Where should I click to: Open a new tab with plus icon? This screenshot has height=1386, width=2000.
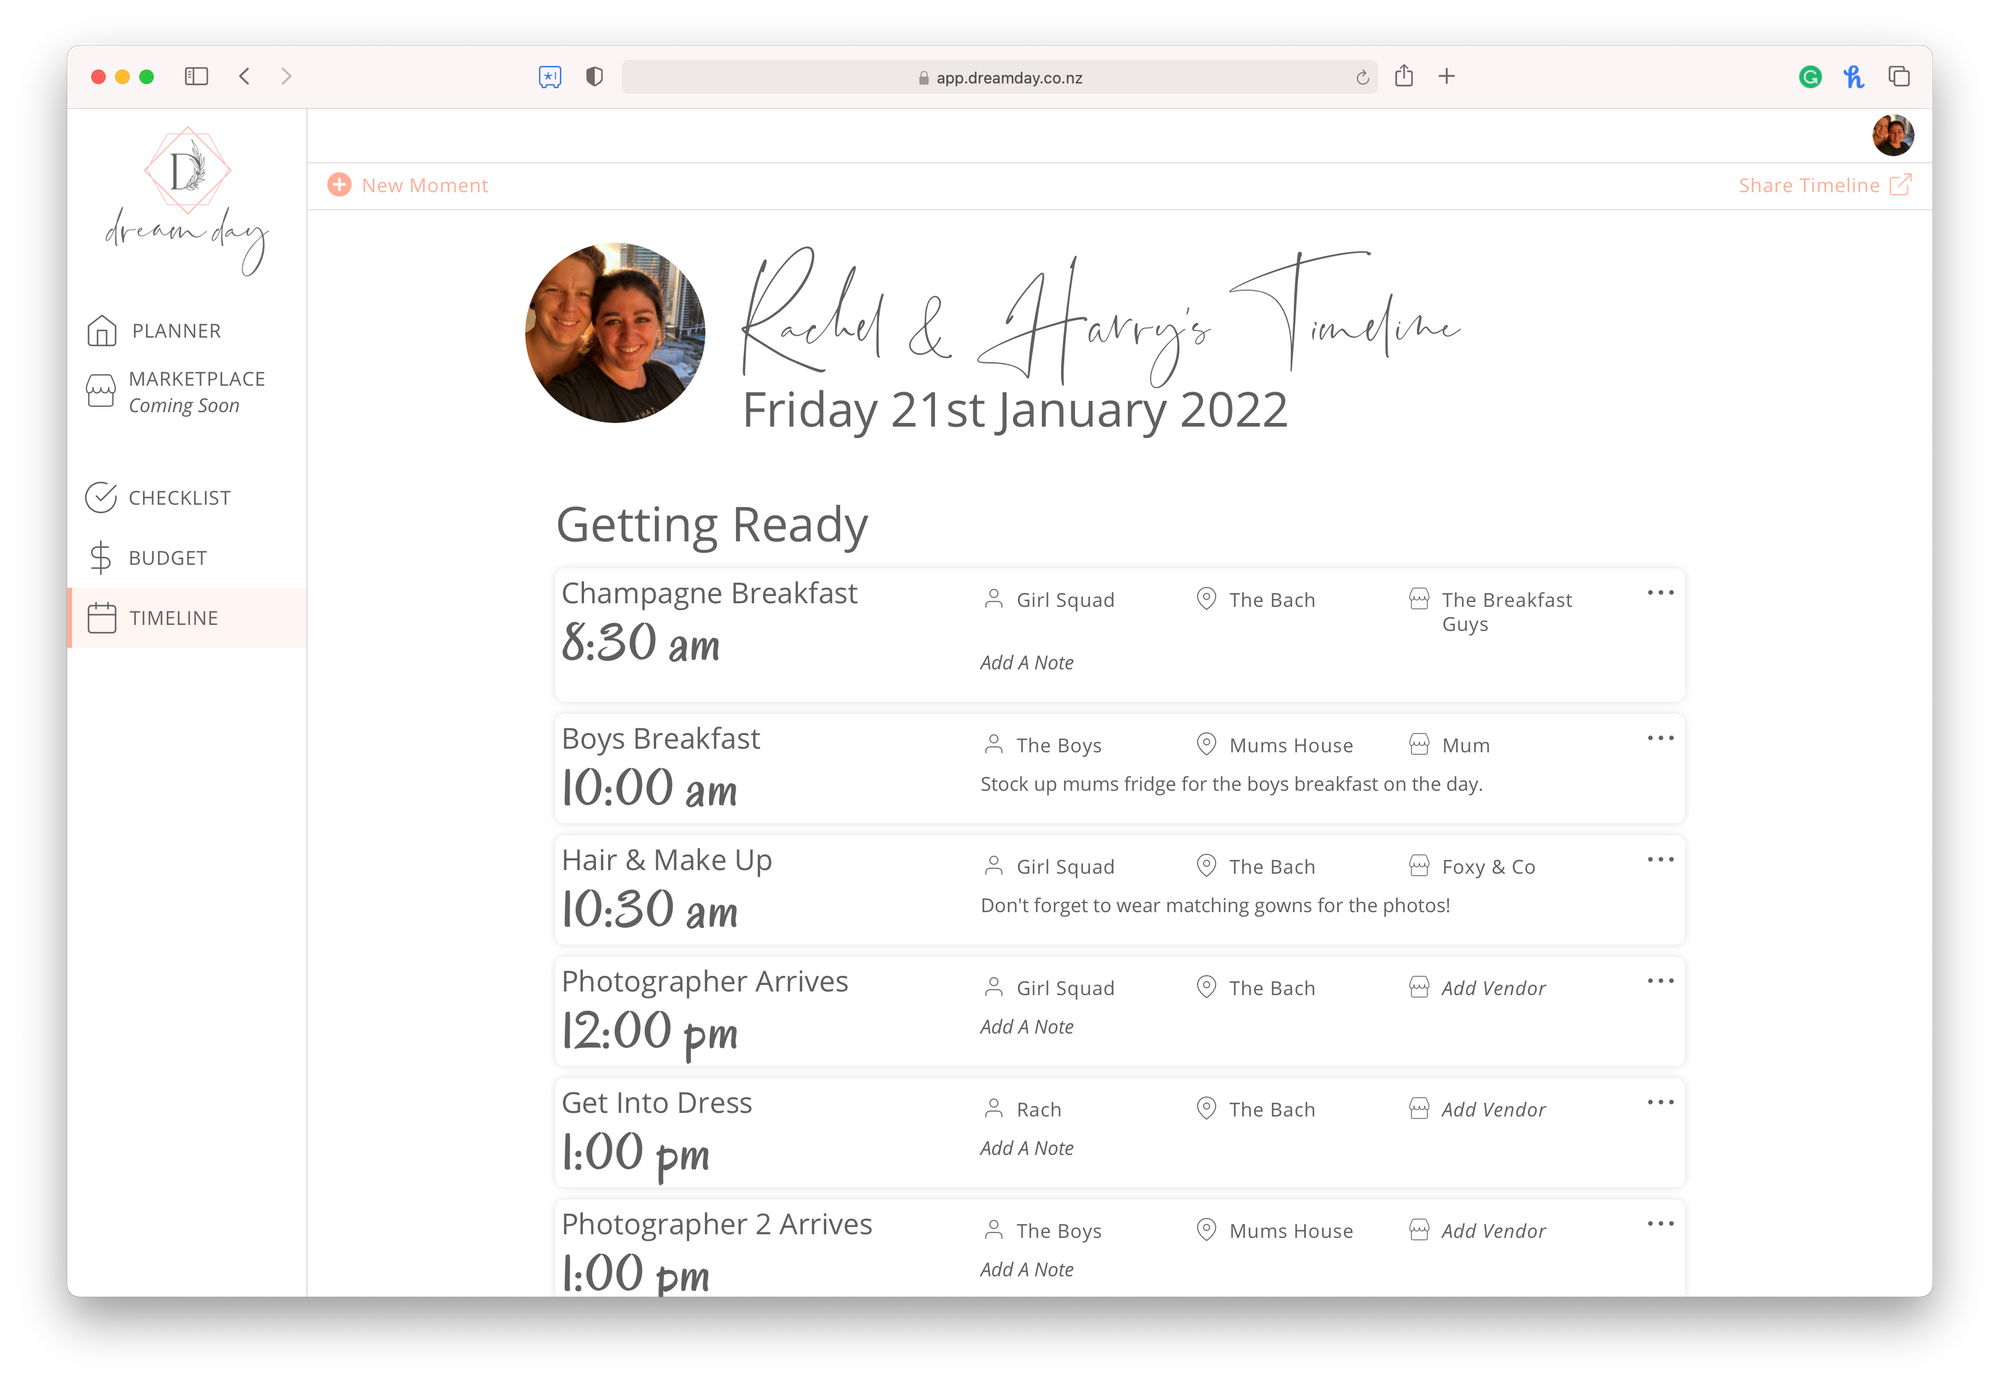click(1446, 76)
